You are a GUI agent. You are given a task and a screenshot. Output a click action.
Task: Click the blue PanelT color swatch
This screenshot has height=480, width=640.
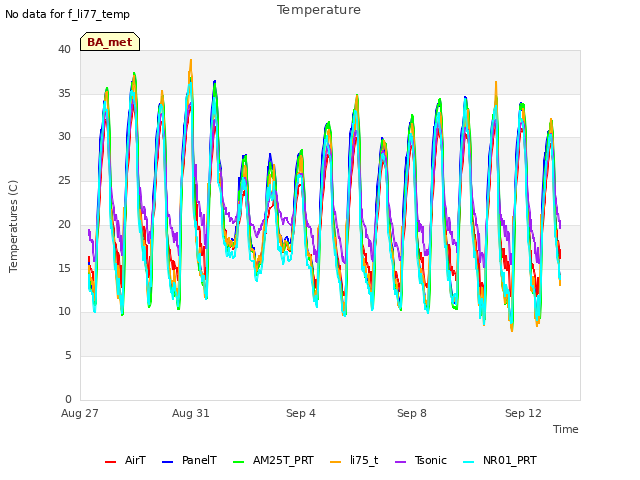[x=168, y=462]
